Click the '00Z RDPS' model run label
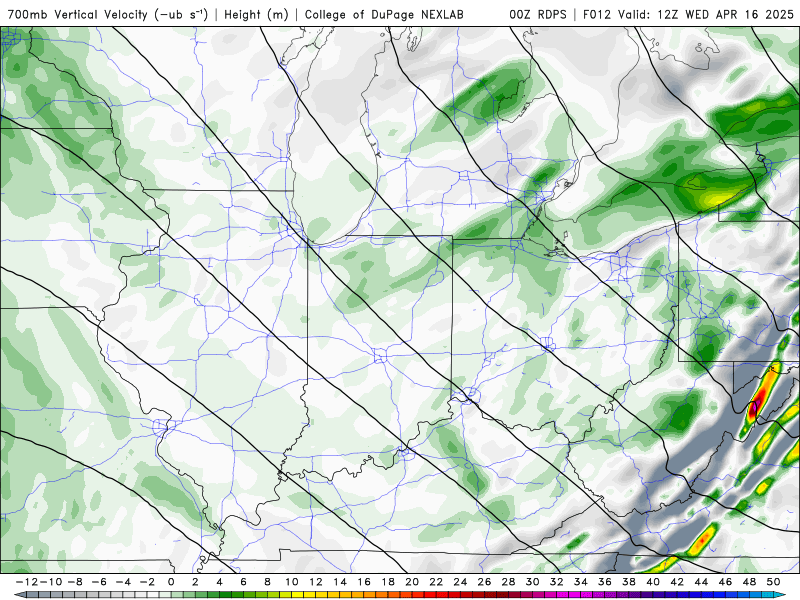Viewport: 800px width, 600px height. point(538,14)
